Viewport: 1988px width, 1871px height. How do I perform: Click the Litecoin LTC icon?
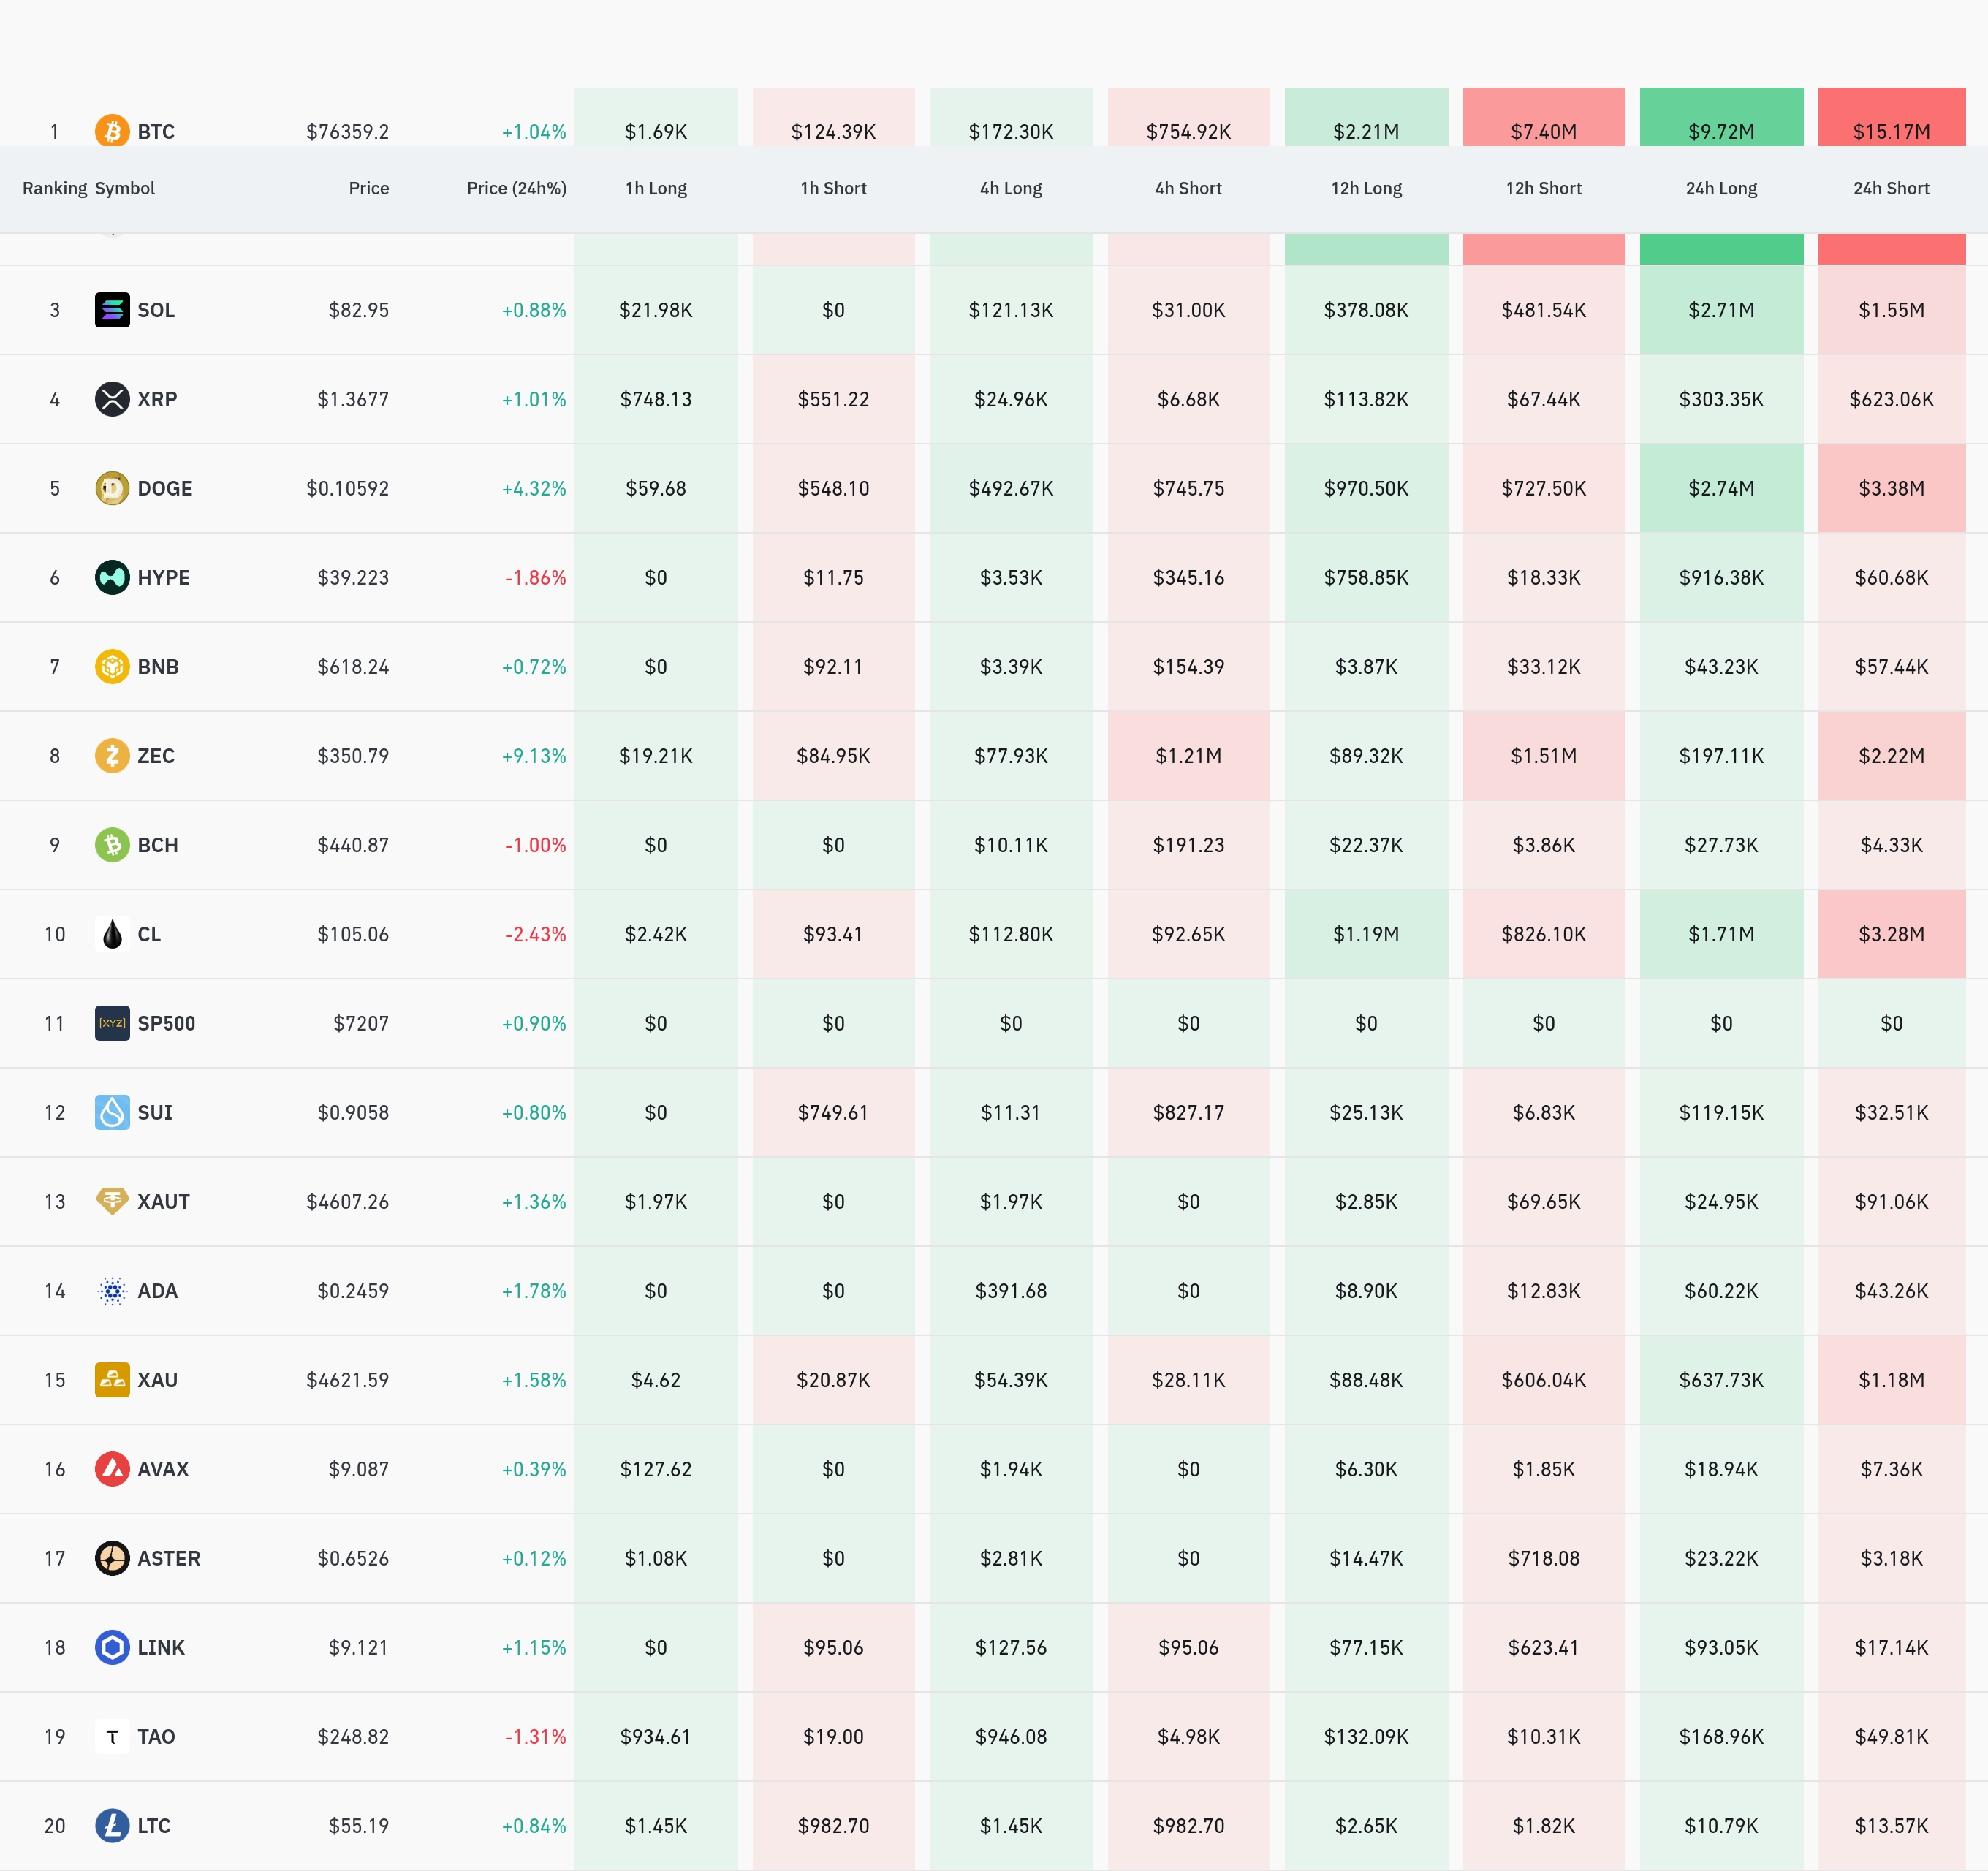(112, 1825)
